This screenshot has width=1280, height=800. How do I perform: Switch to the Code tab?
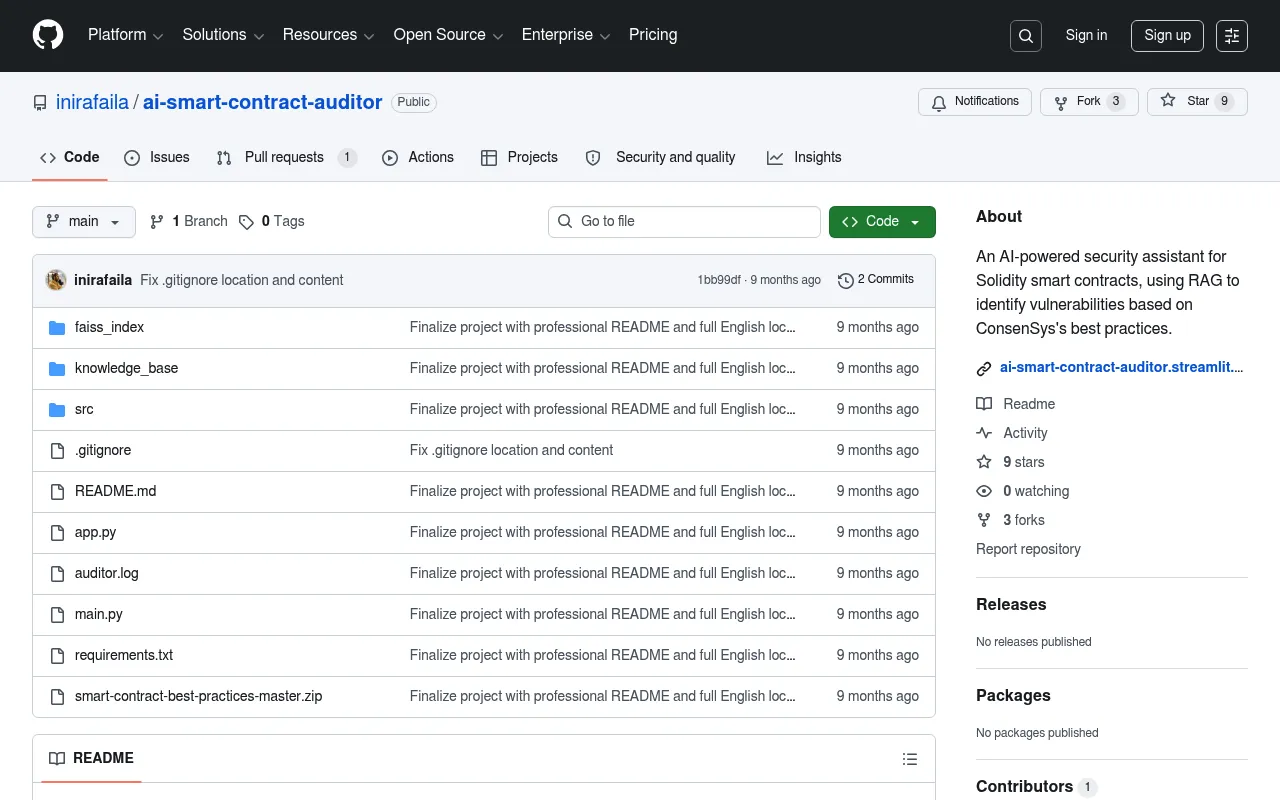pos(70,158)
